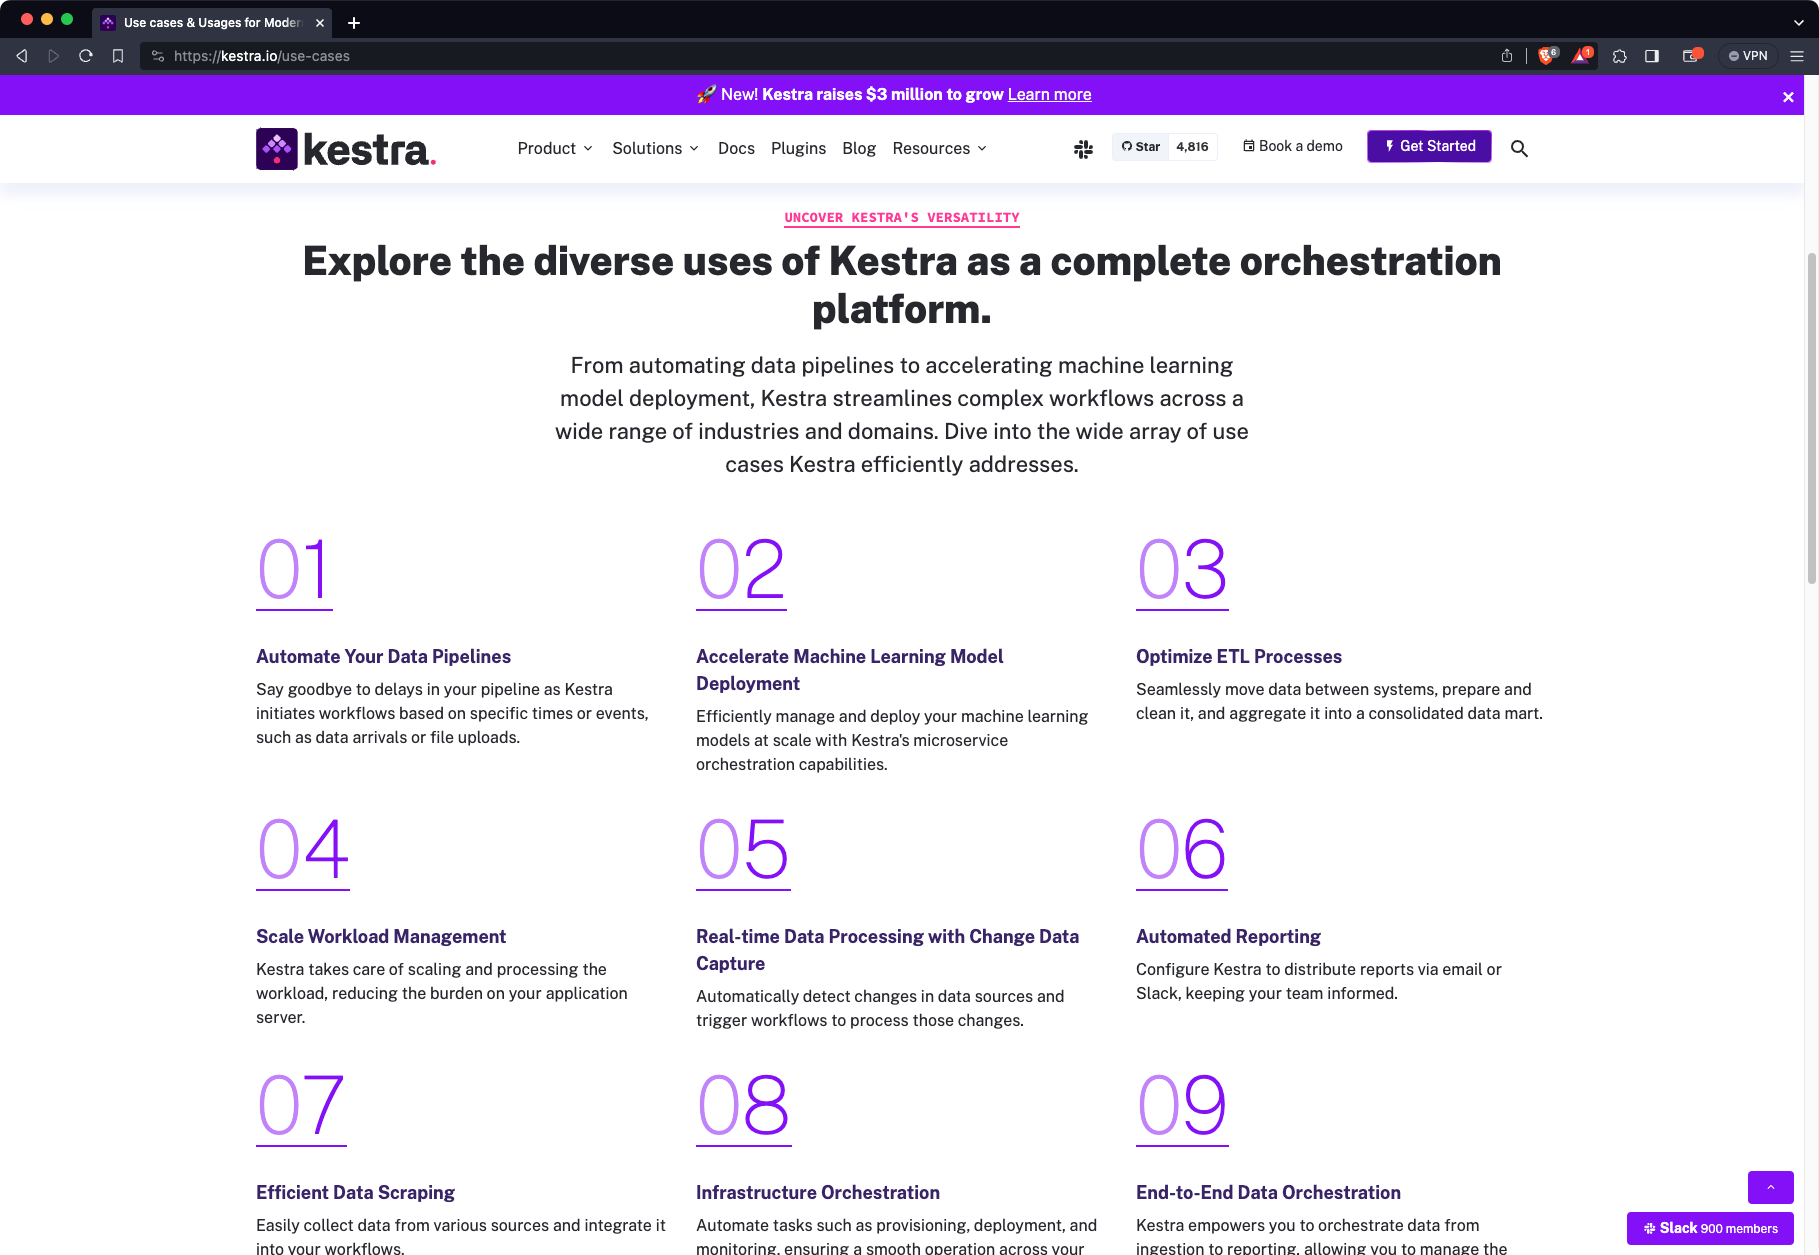Open the Blog menu item

858,148
